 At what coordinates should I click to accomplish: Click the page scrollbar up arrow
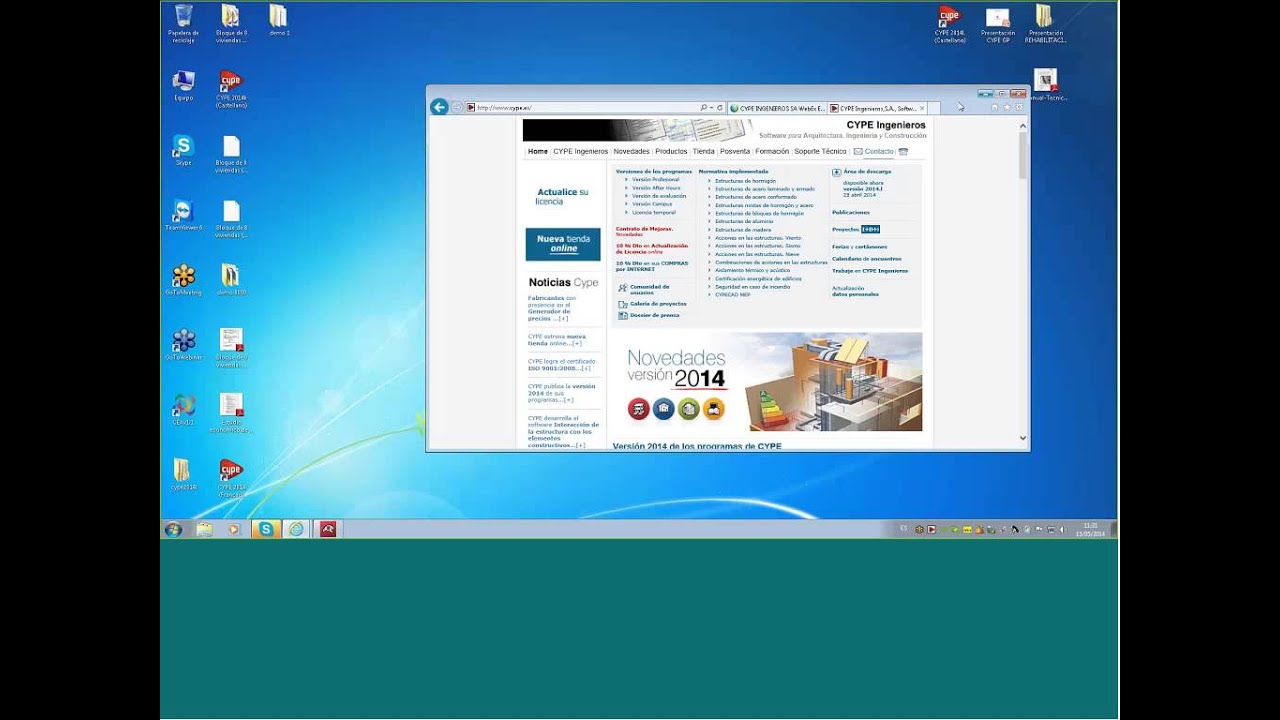(1023, 125)
